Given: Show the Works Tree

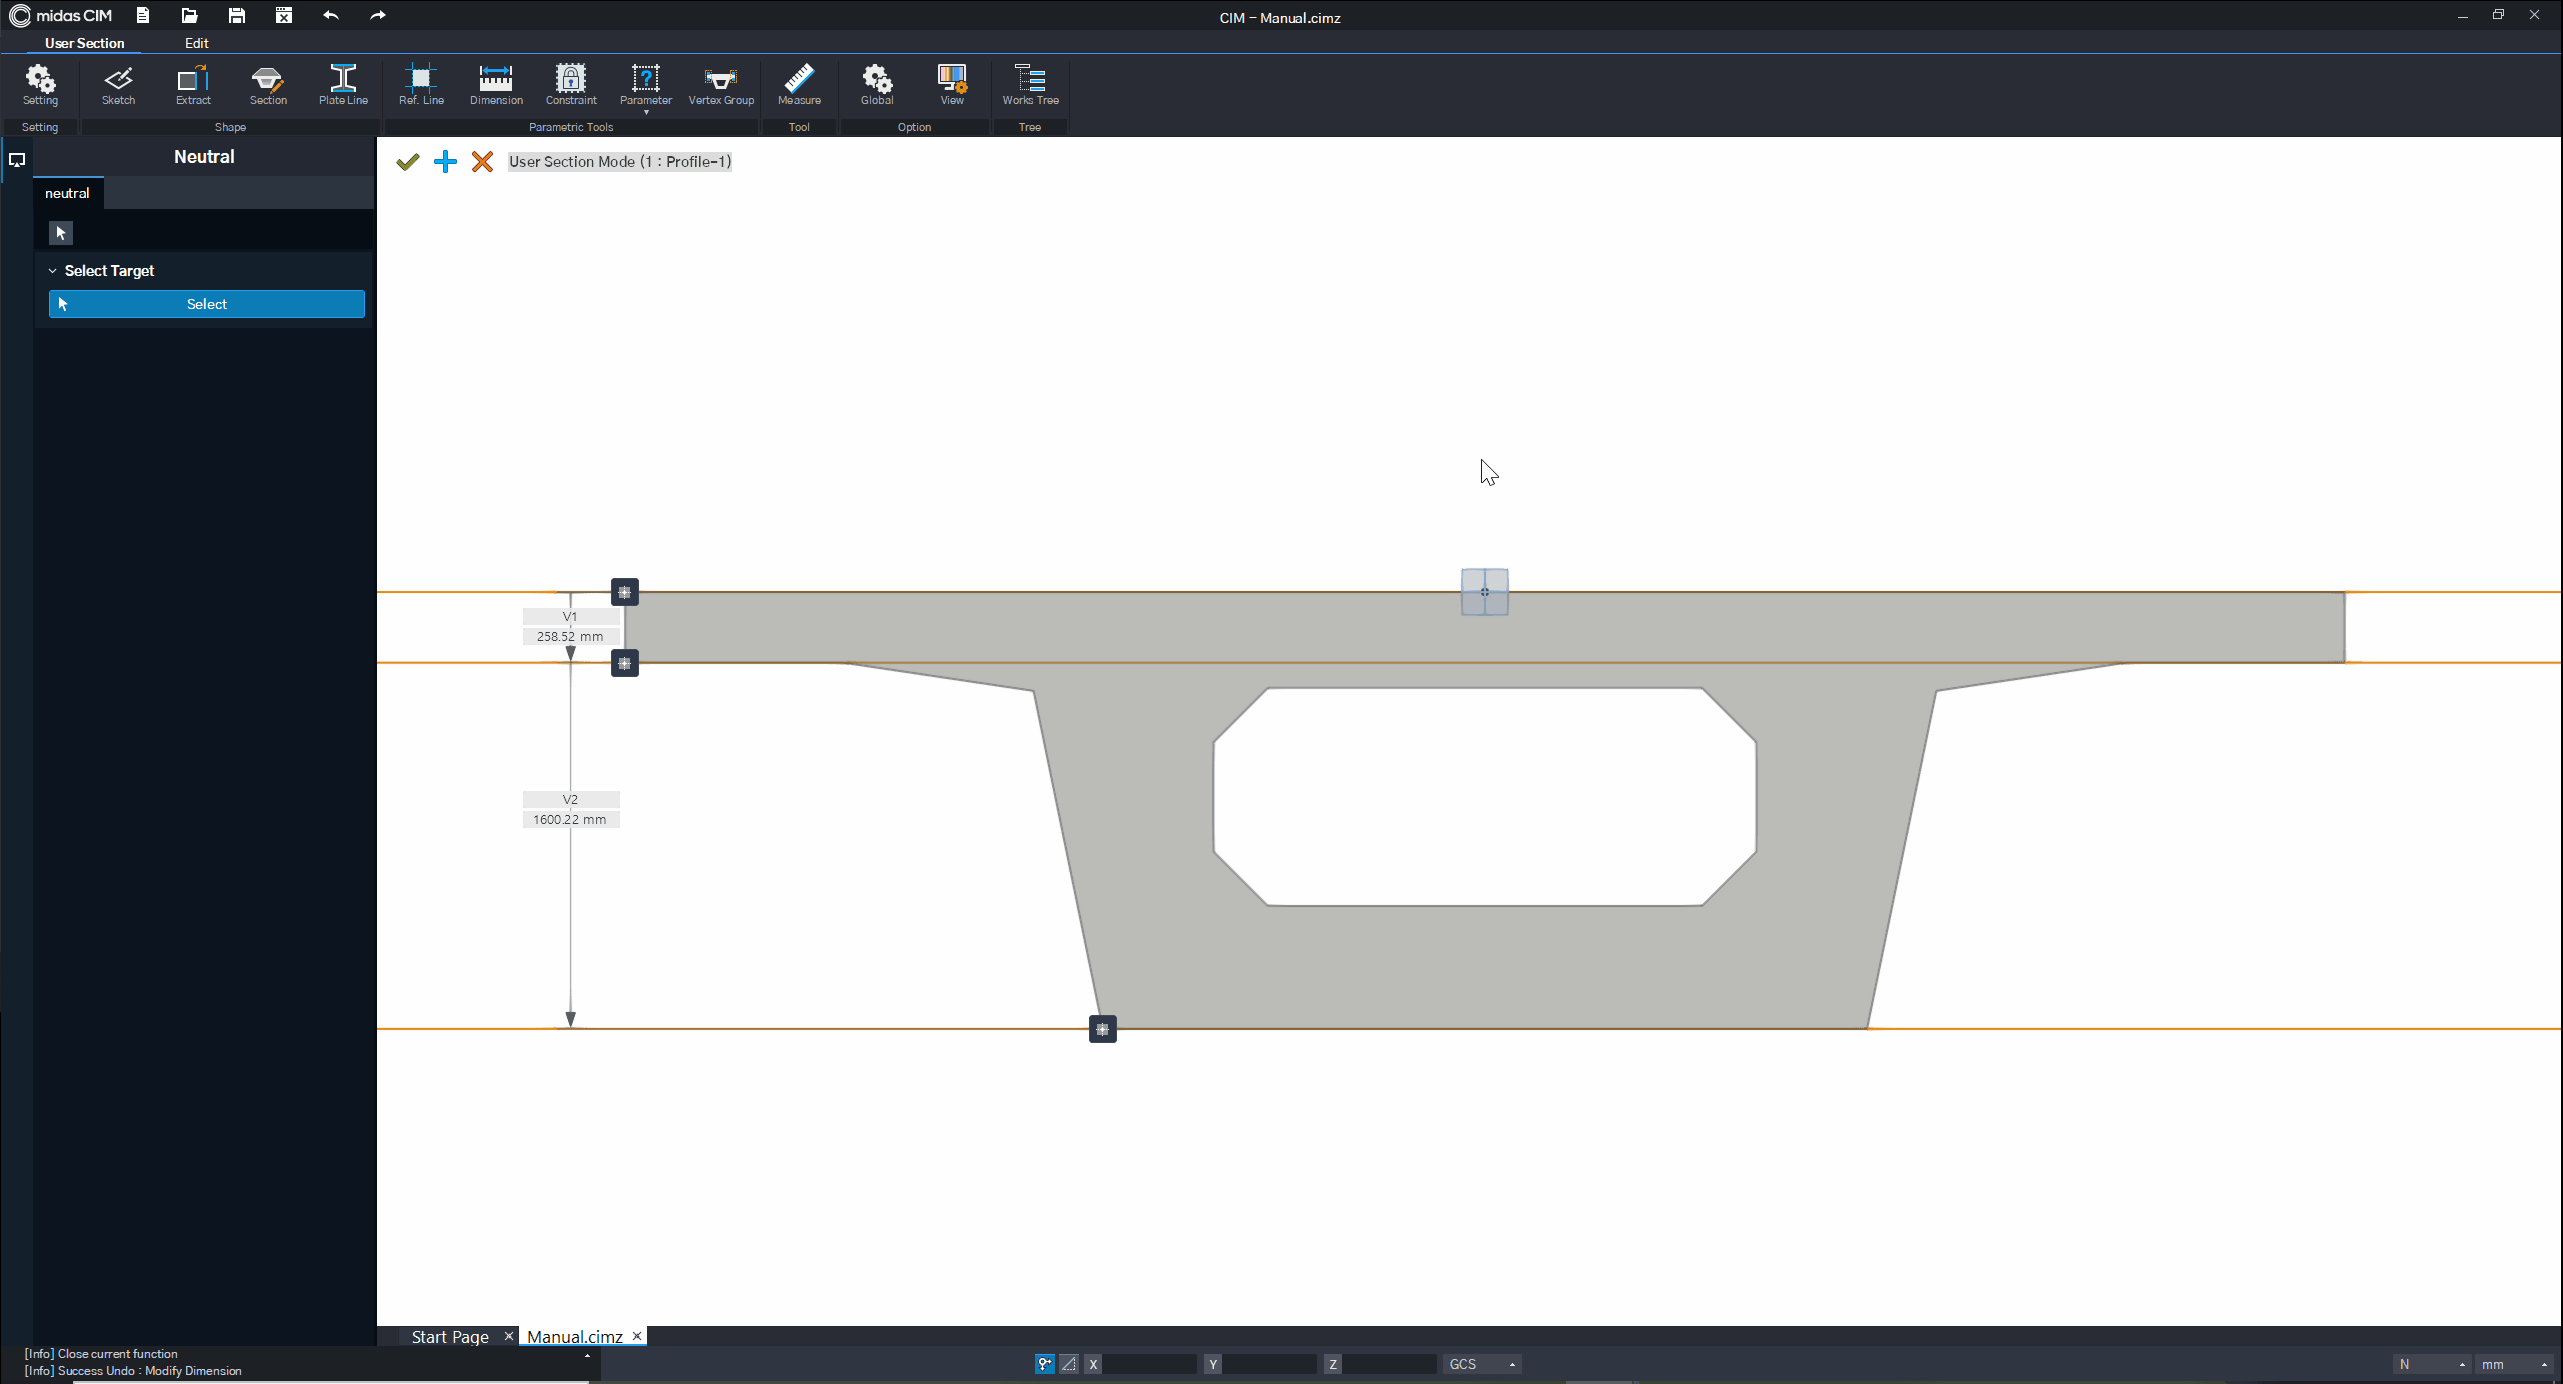Looking at the screenshot, I should coord(1030,85).
